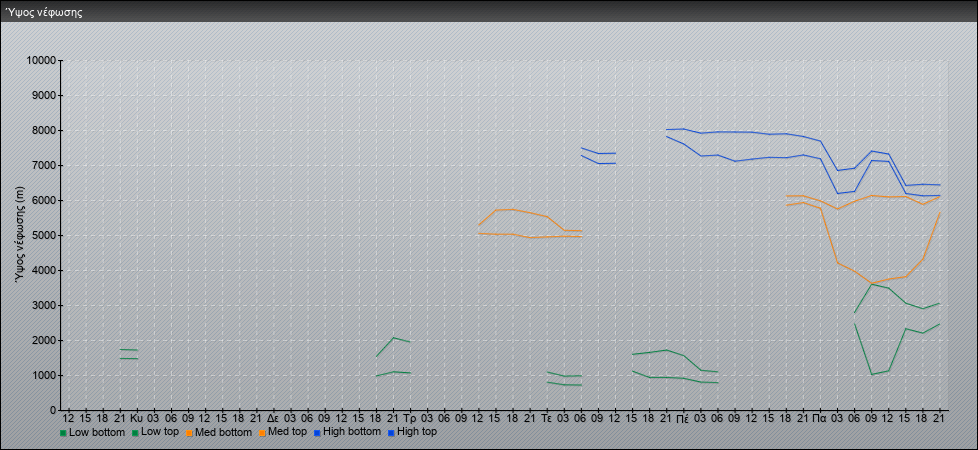Click the green swatch beside Low top
The image size is (978, 450).
point(133,433)
